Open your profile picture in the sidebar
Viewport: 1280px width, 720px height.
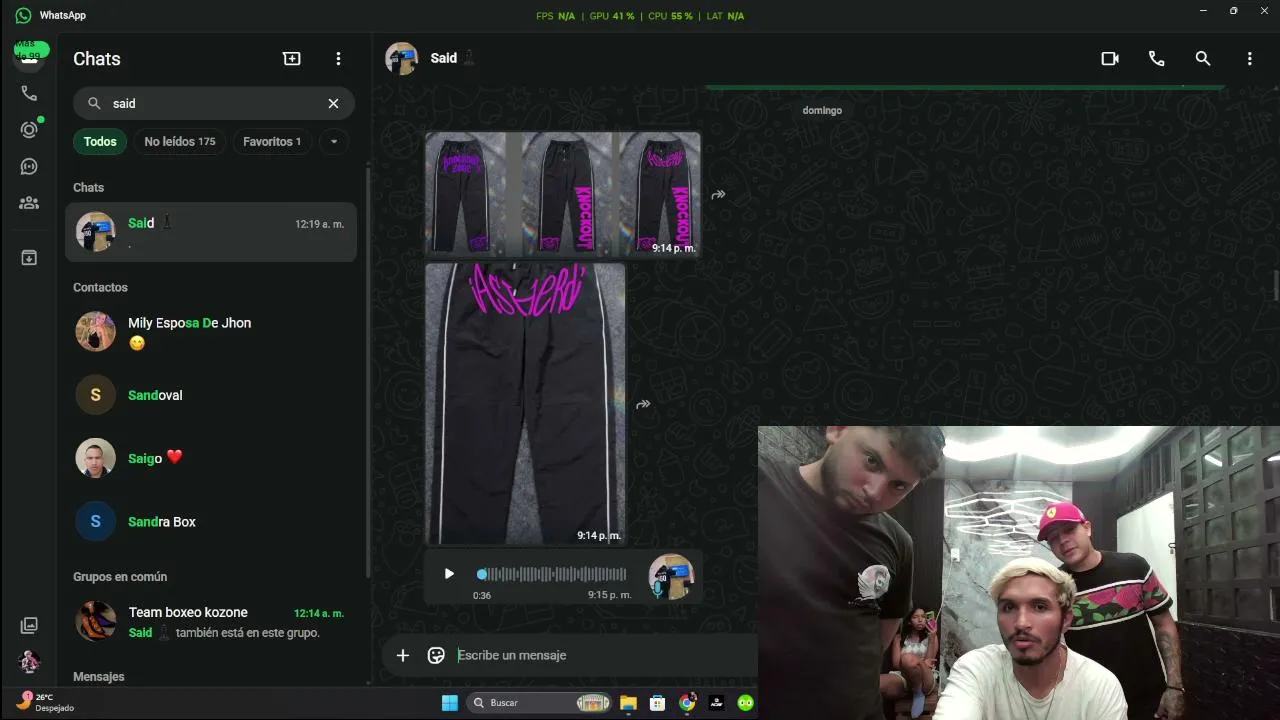coord(29,661)
